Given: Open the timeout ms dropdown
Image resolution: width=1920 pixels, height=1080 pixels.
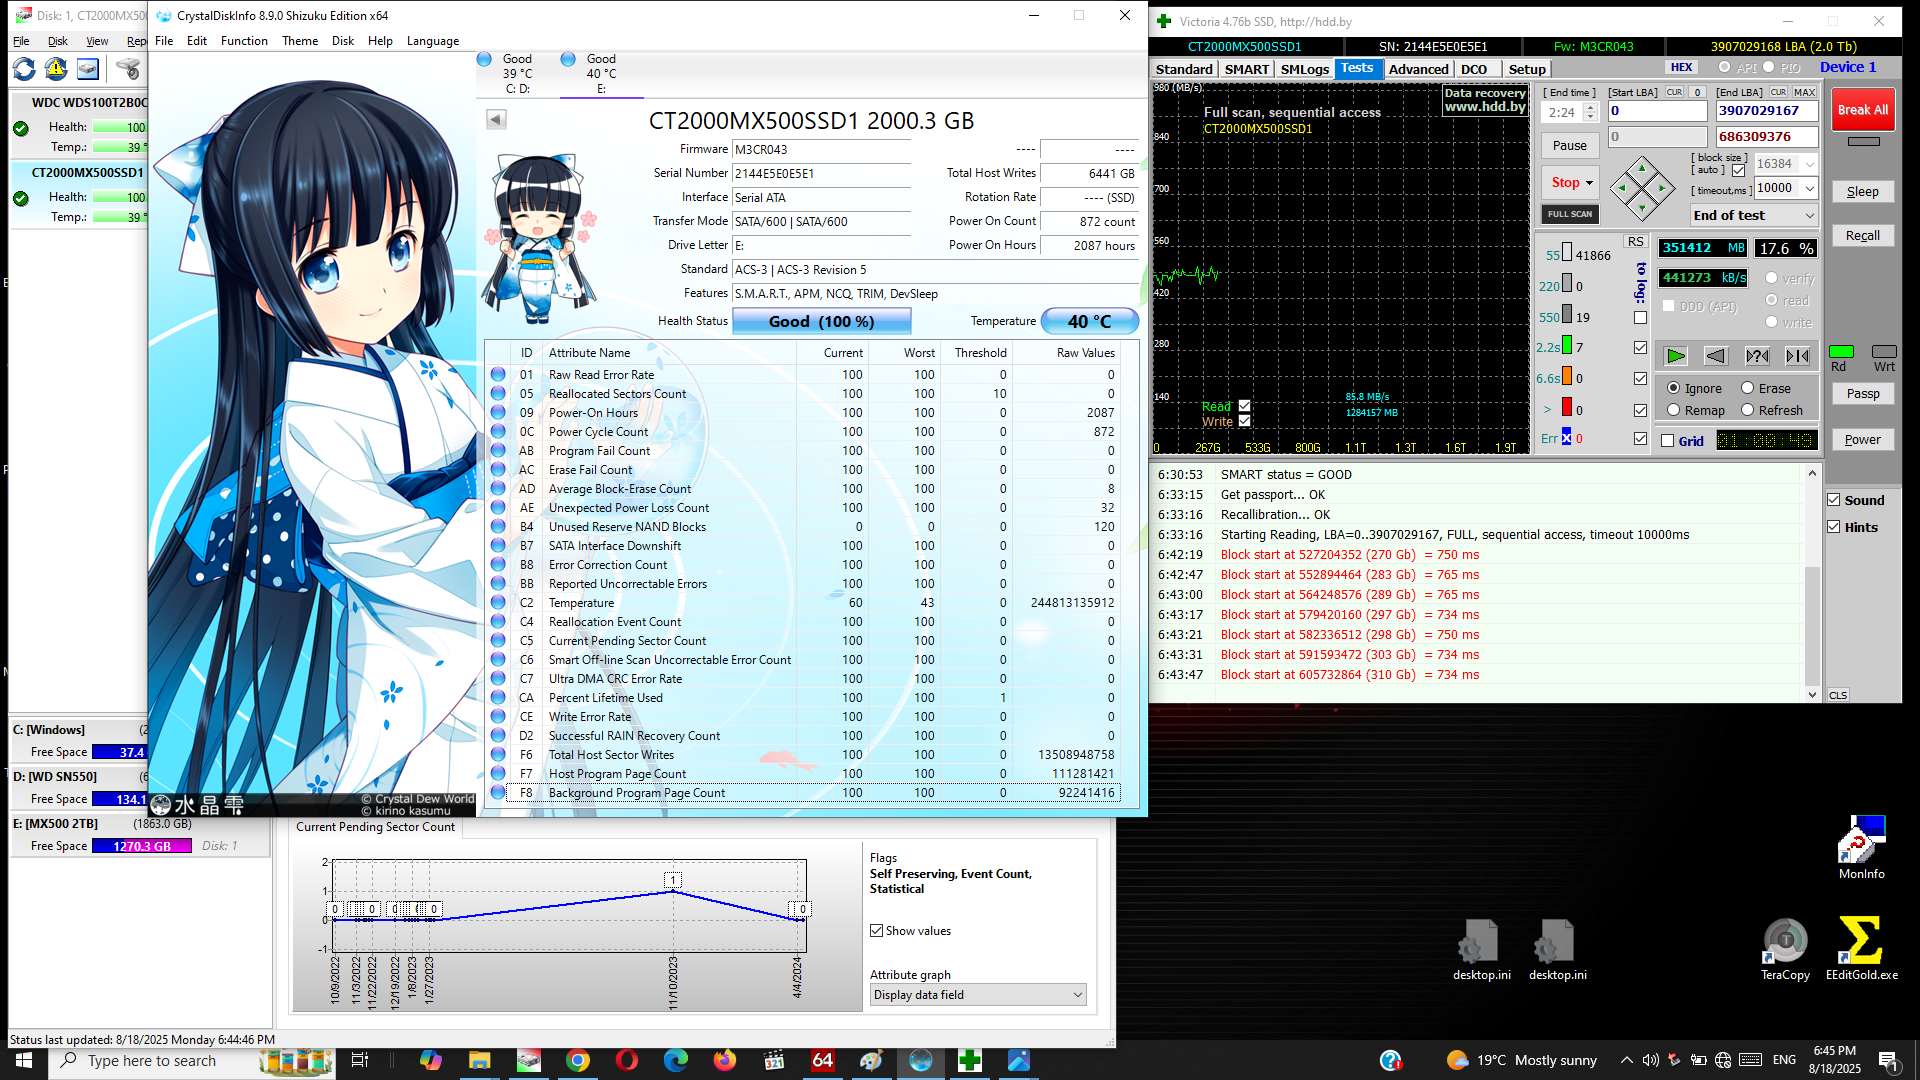Looking at the screenshot, I should [1810, 188].
